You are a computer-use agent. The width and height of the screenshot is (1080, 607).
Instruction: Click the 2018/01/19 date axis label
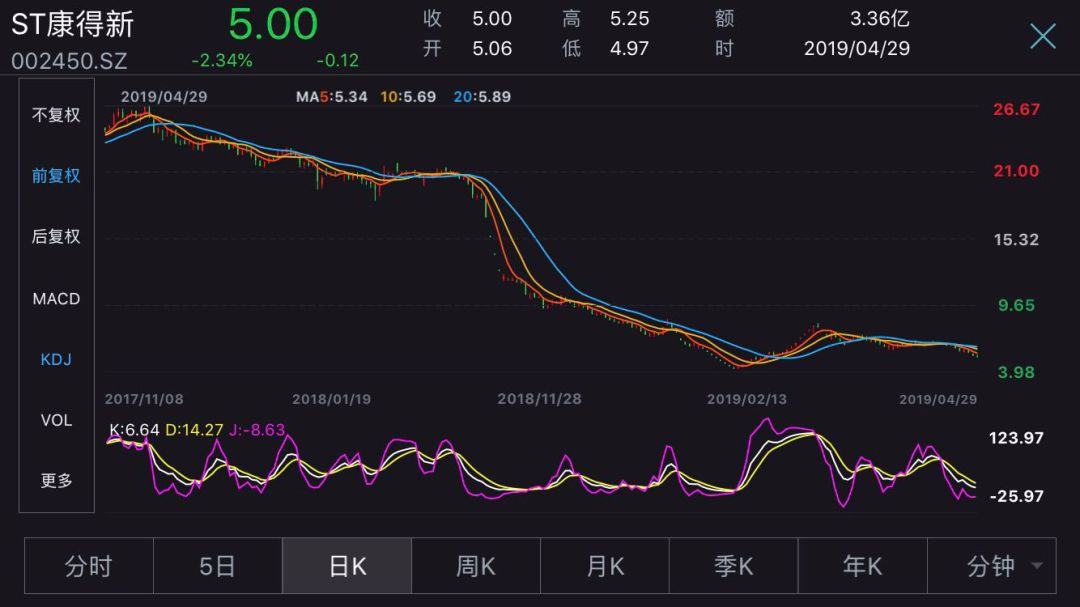[x=331, y=399]
